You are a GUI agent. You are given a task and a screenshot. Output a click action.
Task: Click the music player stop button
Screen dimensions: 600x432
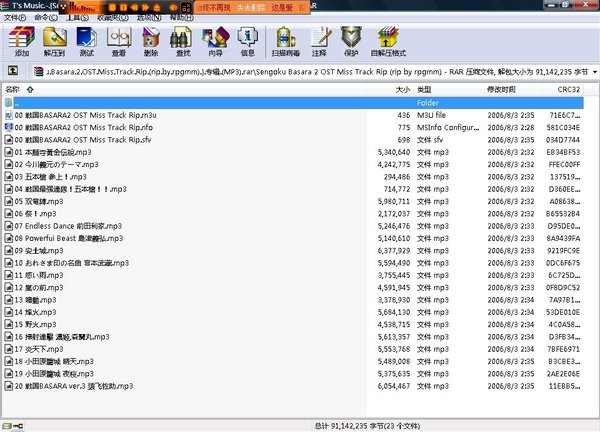click(112, 7)
